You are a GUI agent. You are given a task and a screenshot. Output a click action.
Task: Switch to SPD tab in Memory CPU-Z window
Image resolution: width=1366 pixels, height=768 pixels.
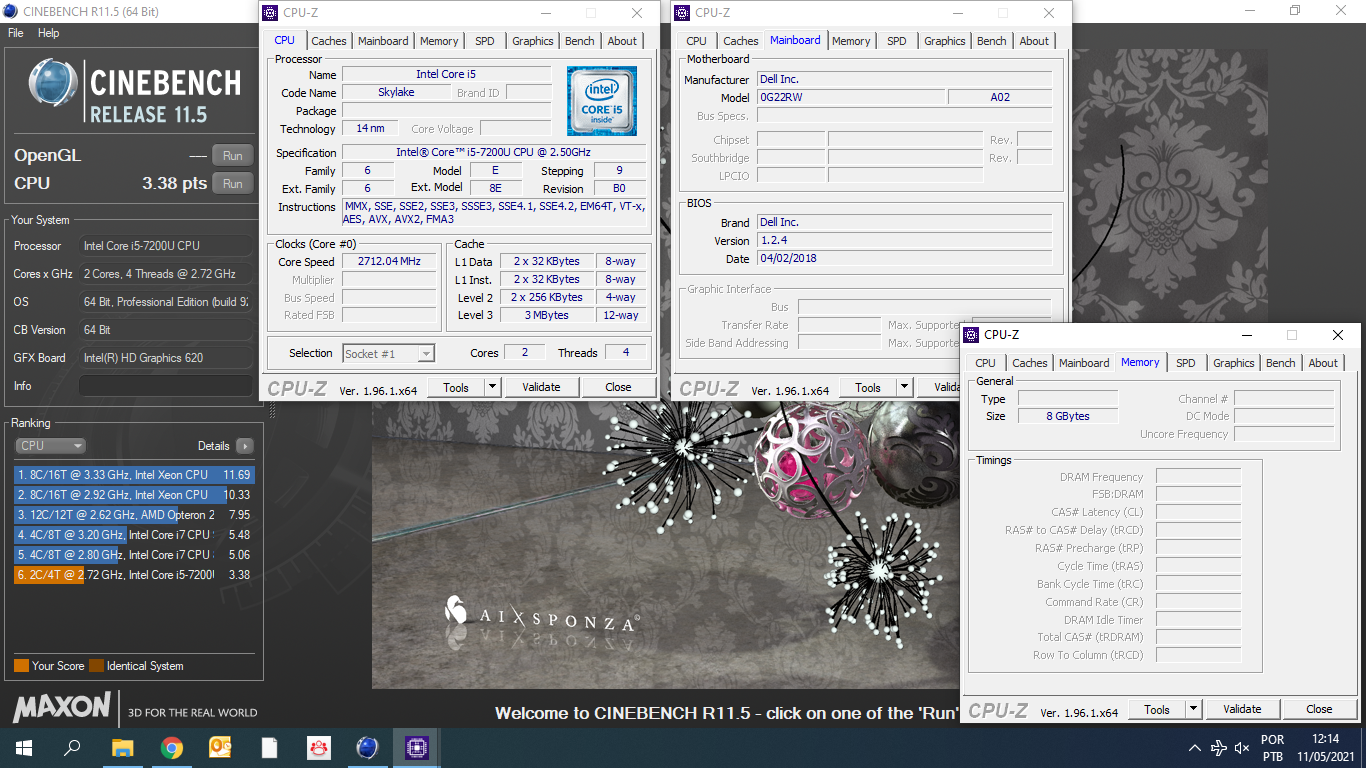point(1186,363)
